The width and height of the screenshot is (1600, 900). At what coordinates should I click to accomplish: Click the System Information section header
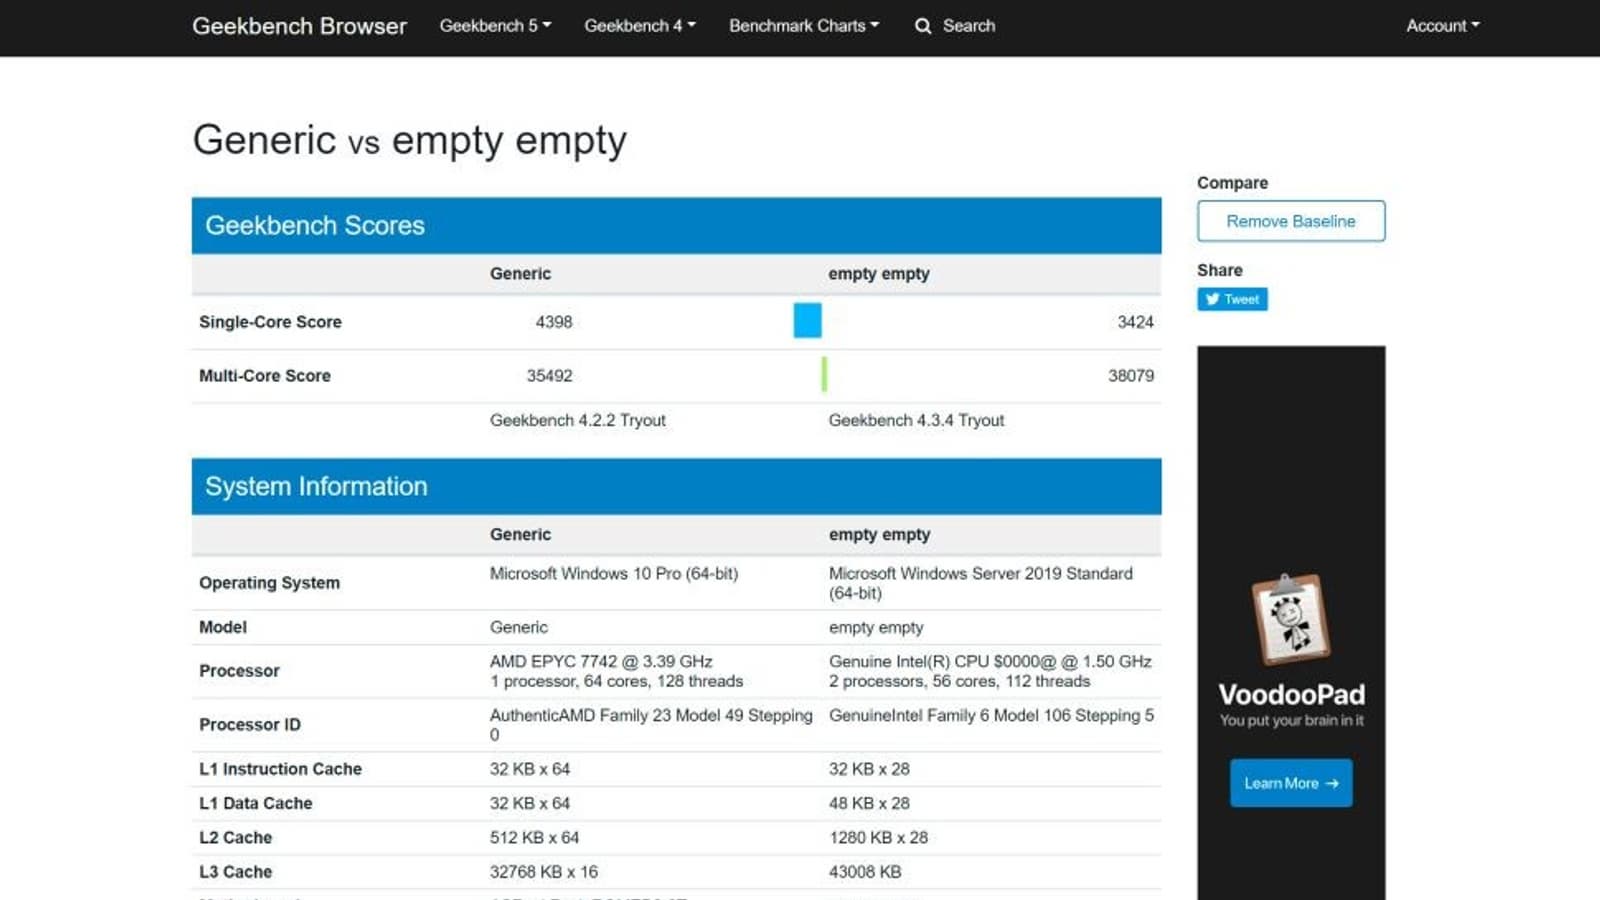click(677, 487)
